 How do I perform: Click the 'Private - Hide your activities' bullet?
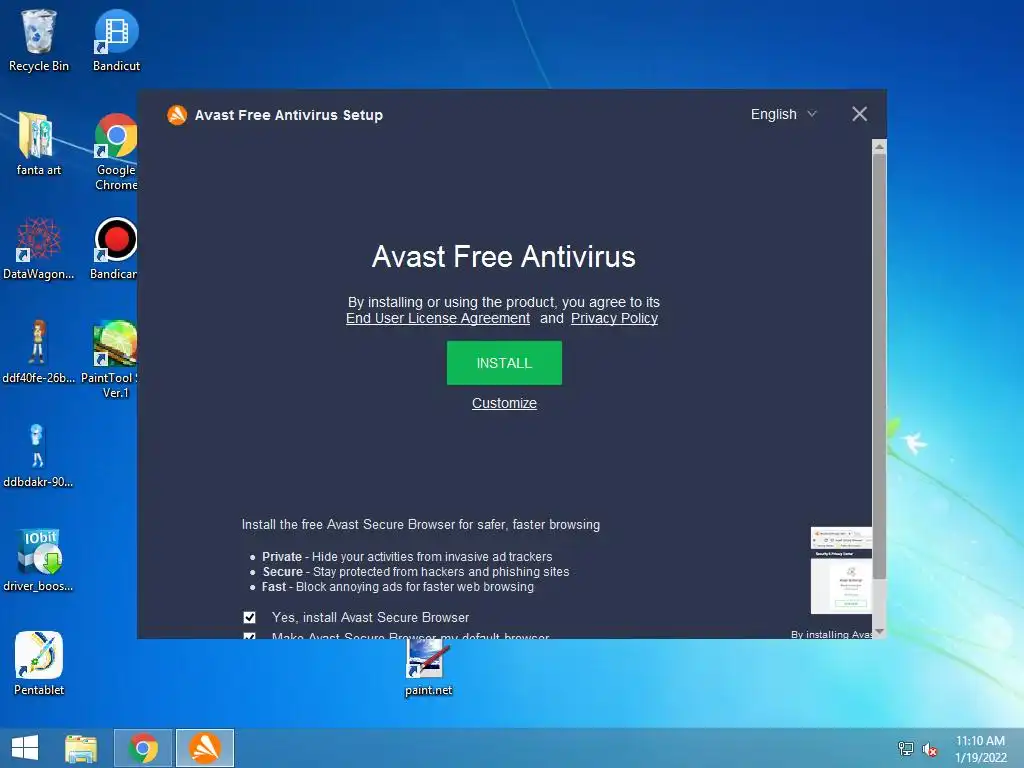407,556
